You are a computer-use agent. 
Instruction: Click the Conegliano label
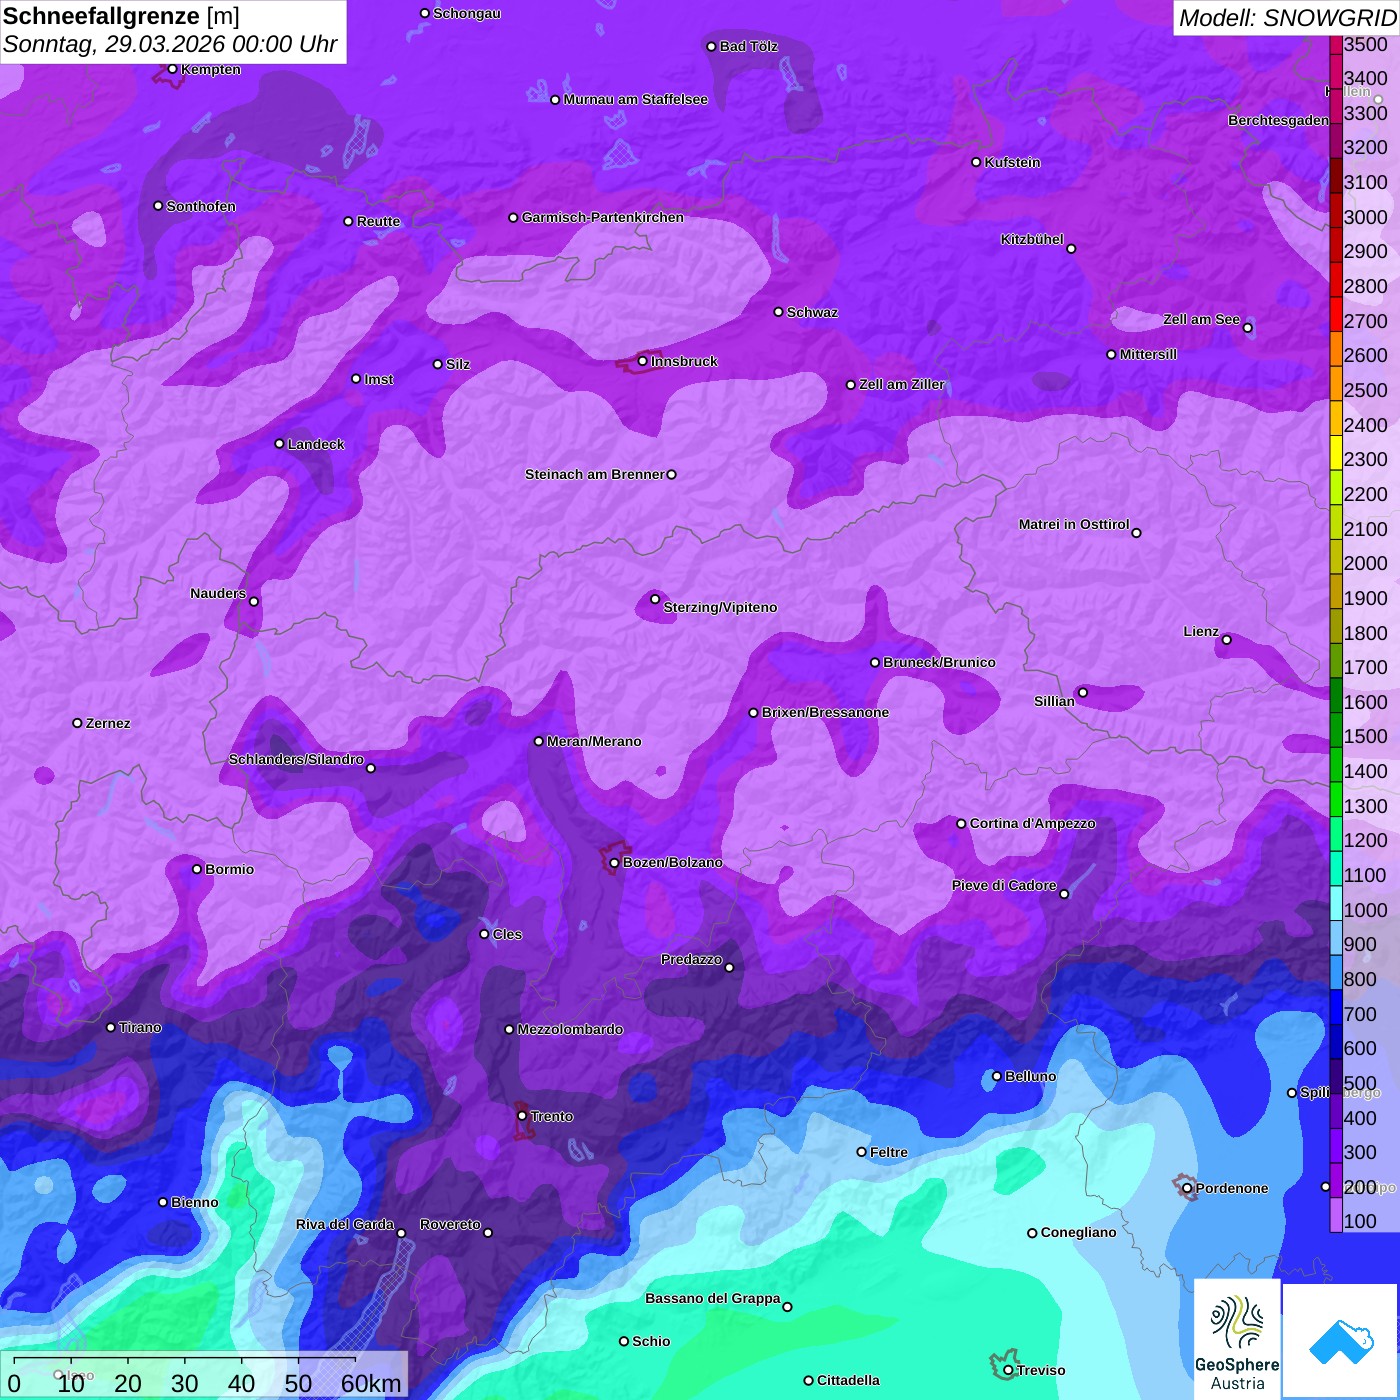1078,1232
